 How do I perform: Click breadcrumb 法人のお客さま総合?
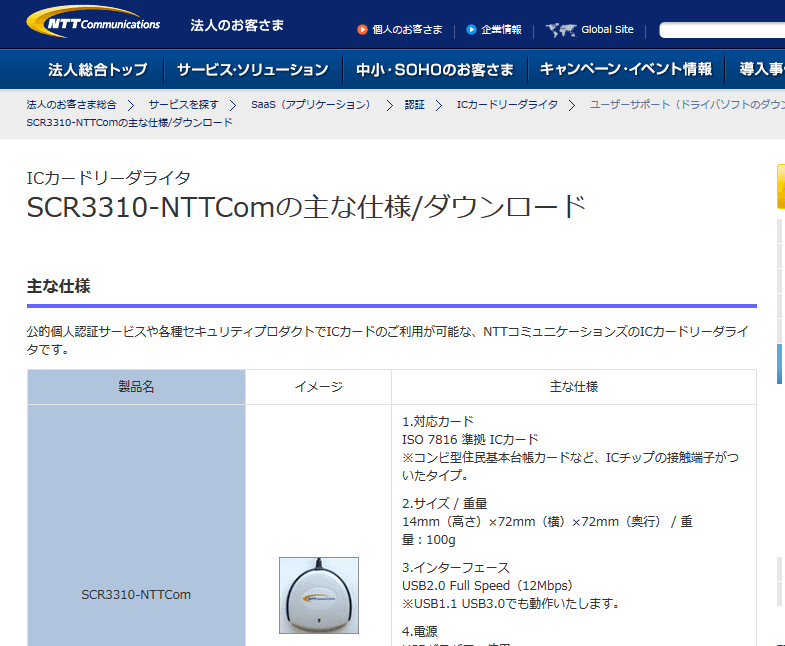coord(71,105)
